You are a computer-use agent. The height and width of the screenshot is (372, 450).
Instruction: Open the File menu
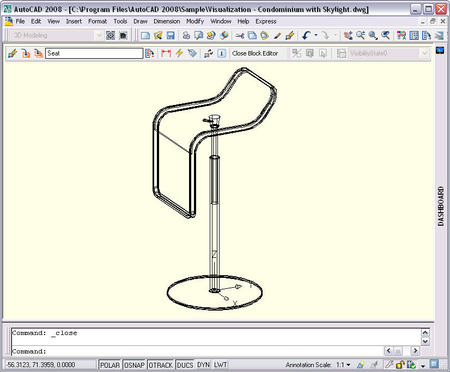(x=20, y=21)
